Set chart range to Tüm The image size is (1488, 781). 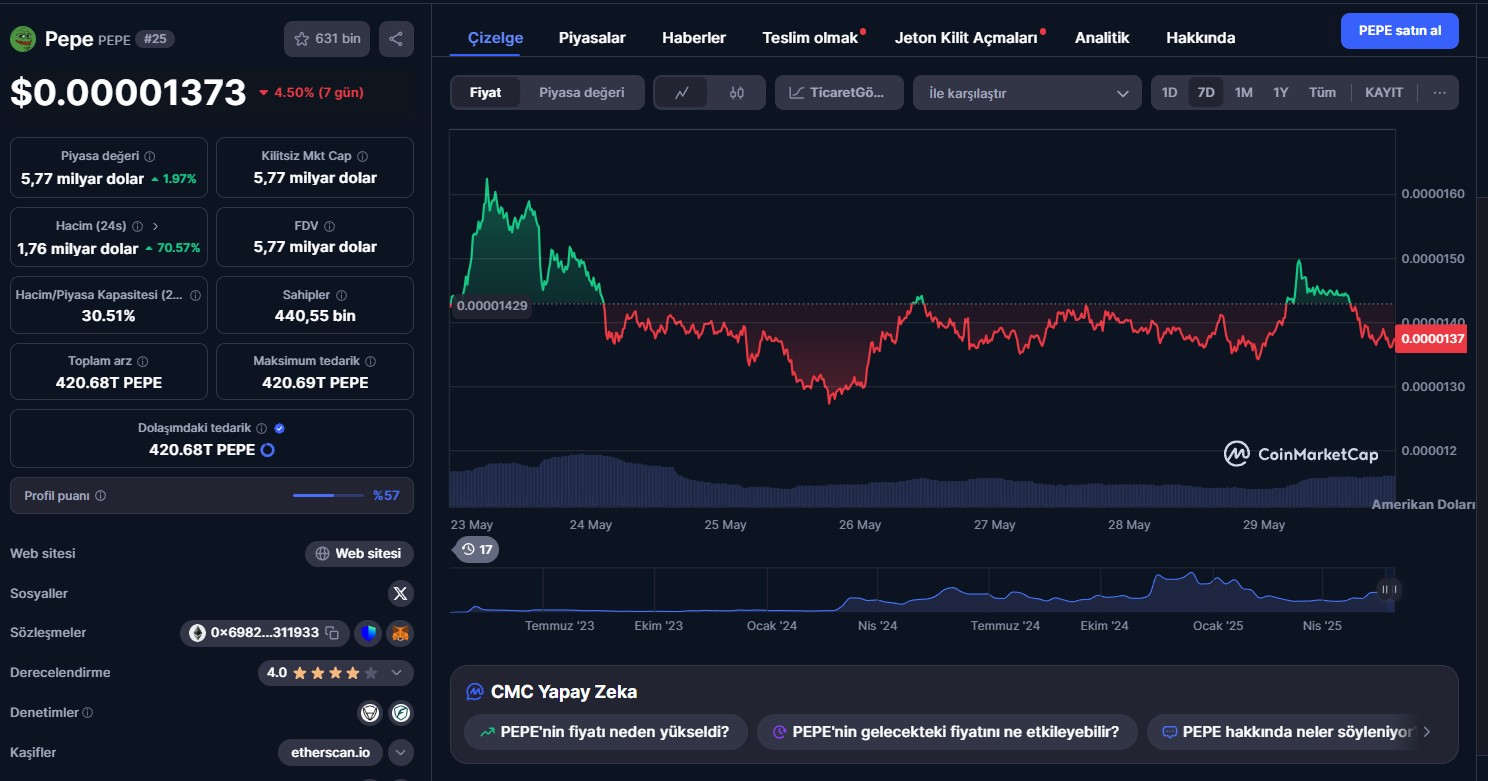[x=1322, y=93]
